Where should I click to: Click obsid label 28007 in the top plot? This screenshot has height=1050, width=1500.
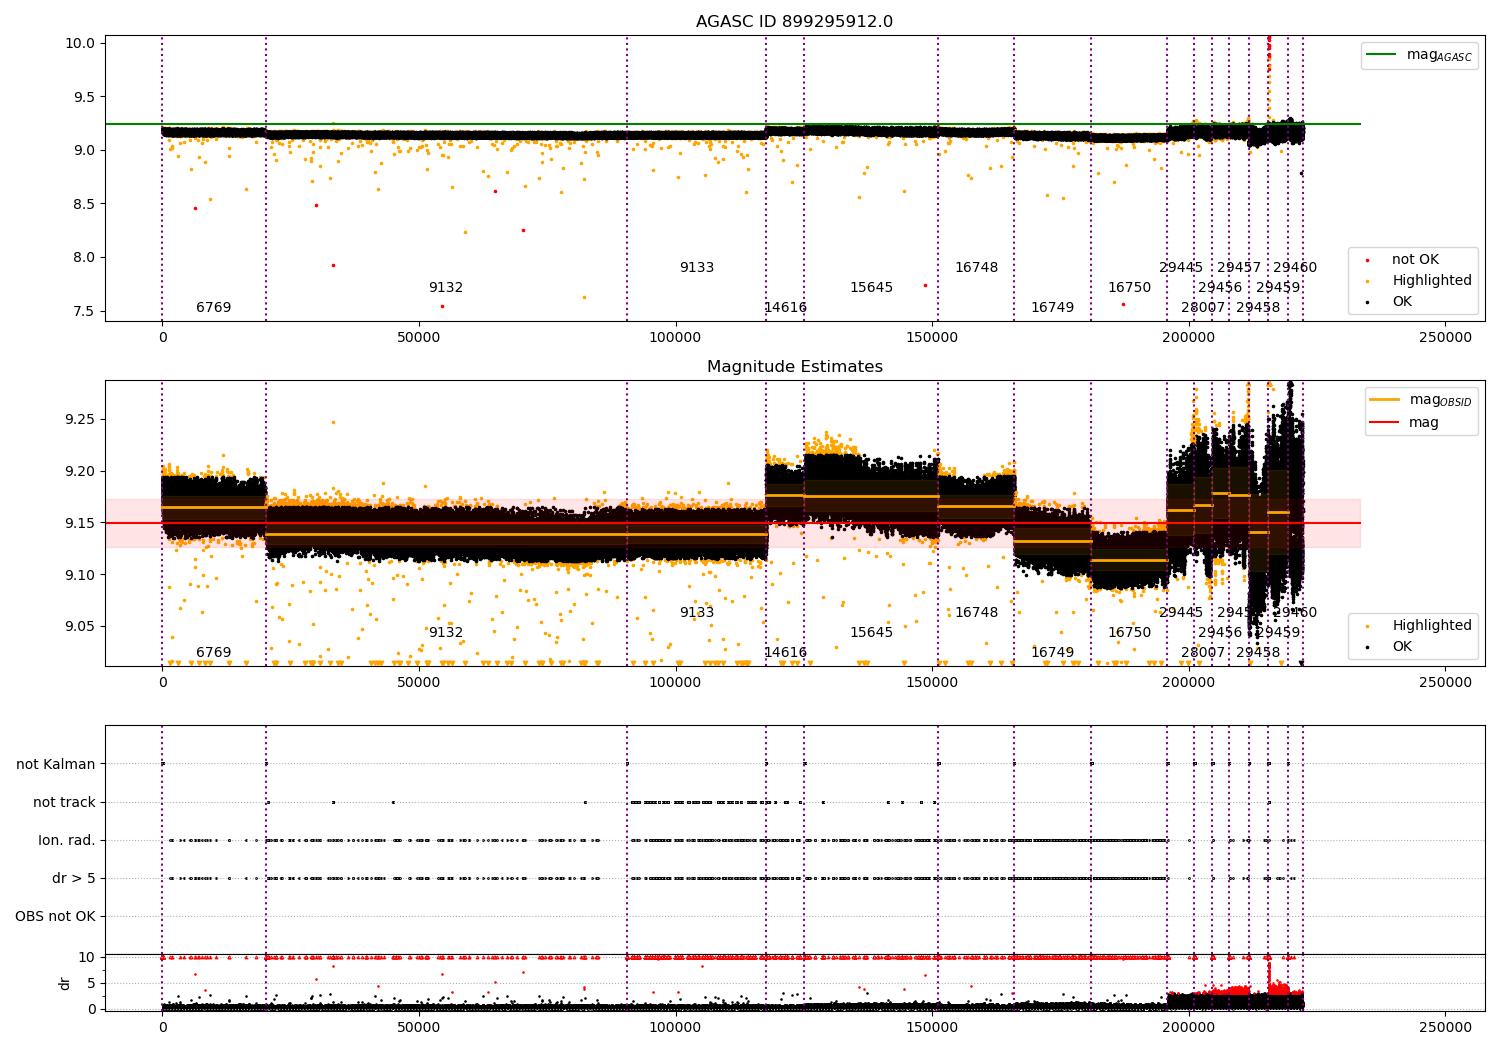(x=1203, y=308)
